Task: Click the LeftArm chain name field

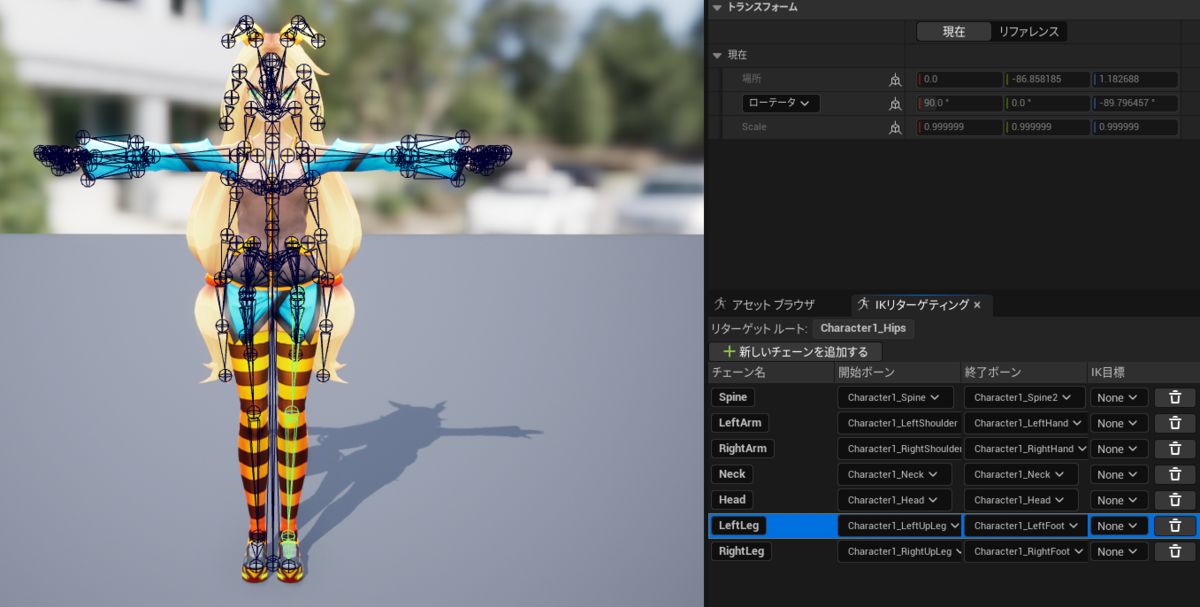Action: click(x=740, y=423)
